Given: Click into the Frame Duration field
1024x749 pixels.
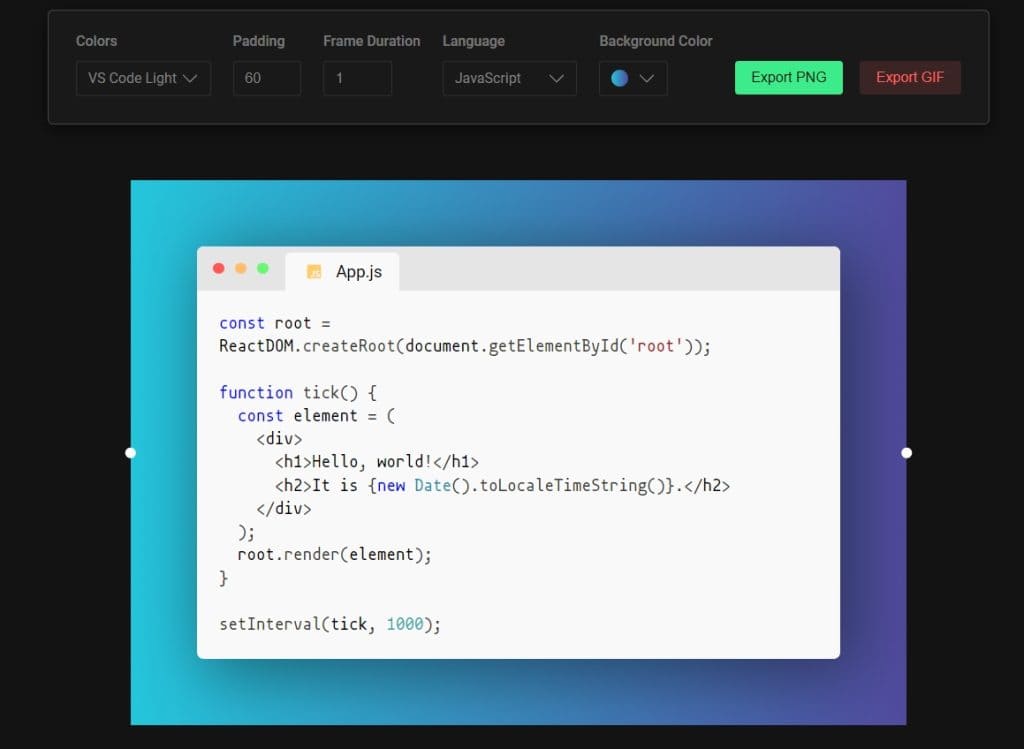Looking at the screenshot, I should (x=357, y=78).
